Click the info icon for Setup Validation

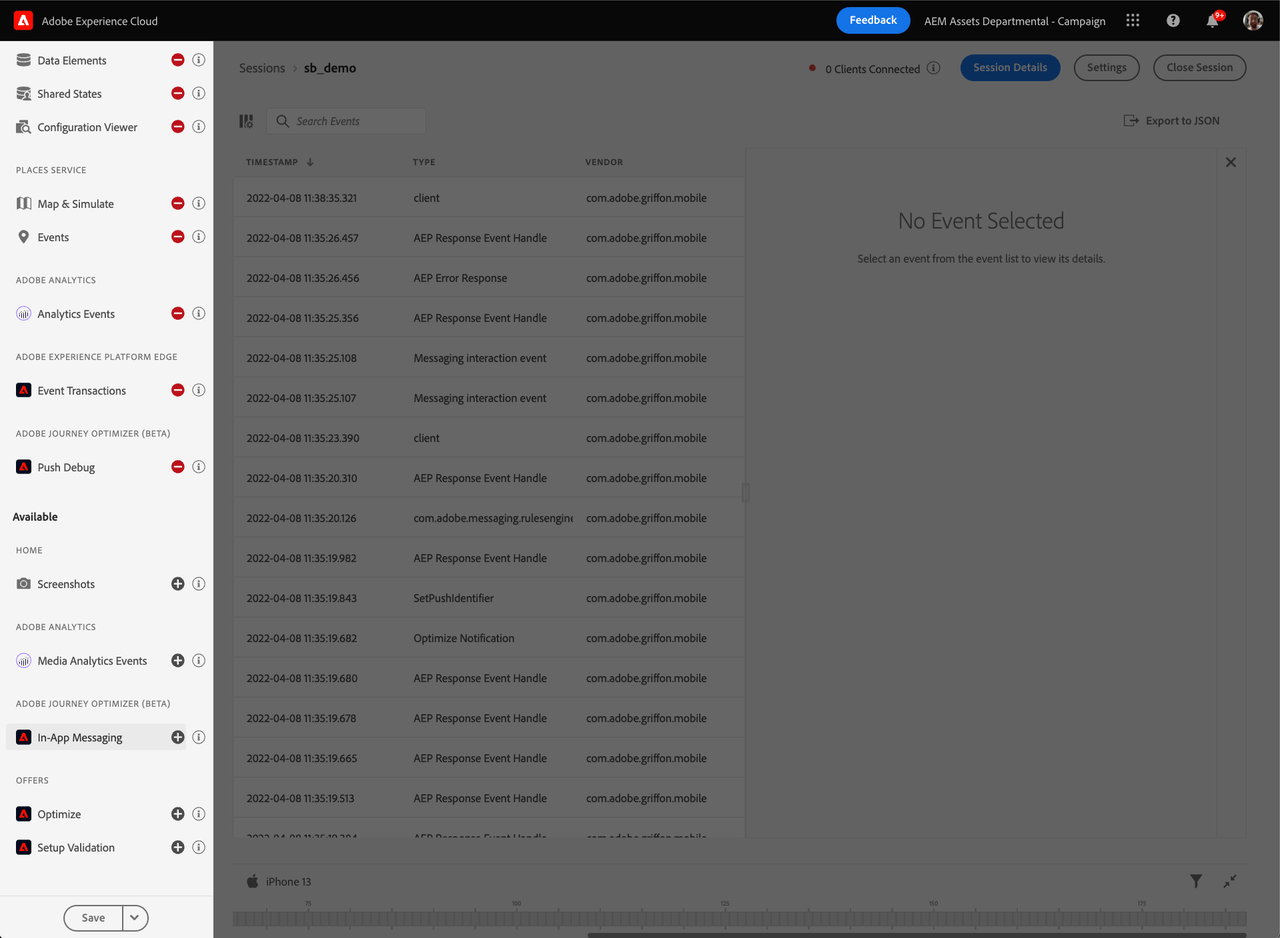(199, 847)
